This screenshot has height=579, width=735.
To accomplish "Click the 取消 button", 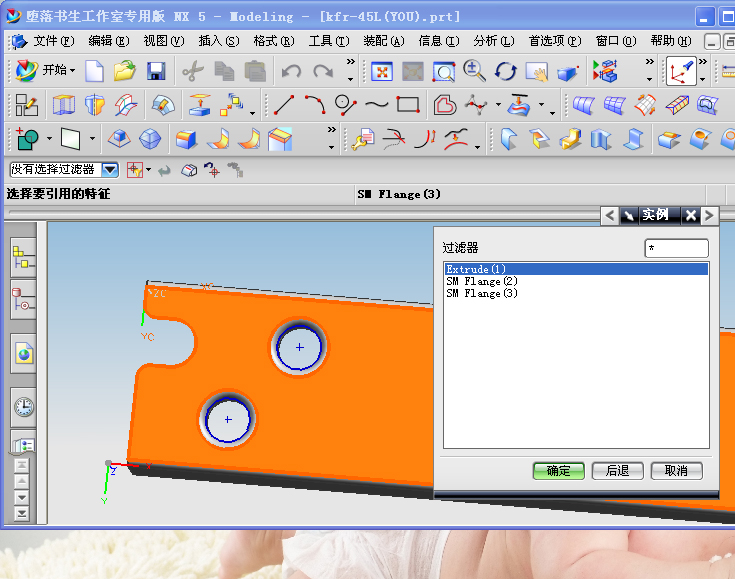I will pyautogui.click(x=676, y=471).
